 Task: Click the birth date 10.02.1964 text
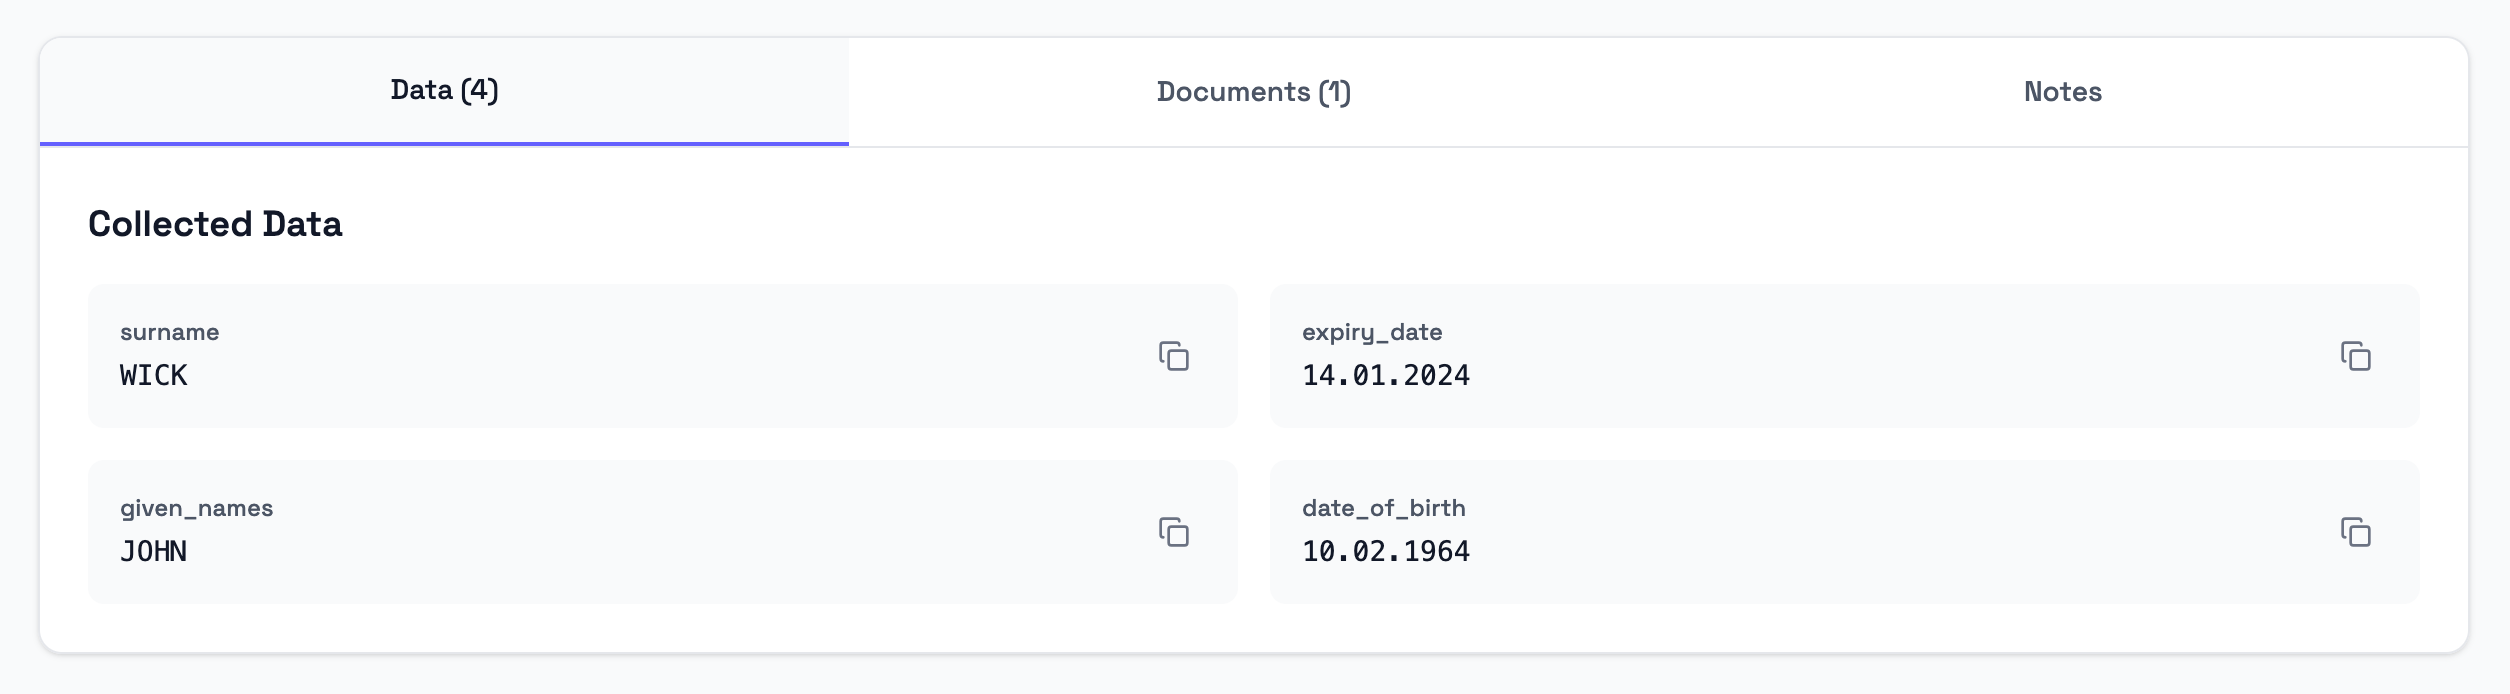point(1386,552)
